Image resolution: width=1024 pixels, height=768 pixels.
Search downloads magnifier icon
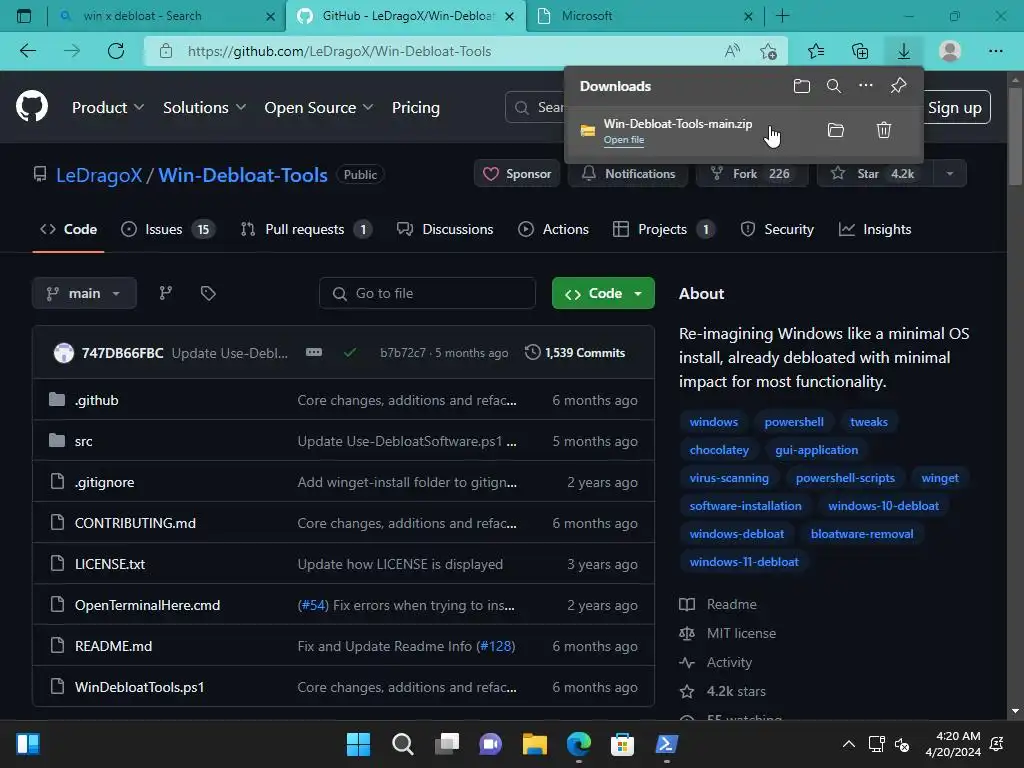tap(833, 86)
